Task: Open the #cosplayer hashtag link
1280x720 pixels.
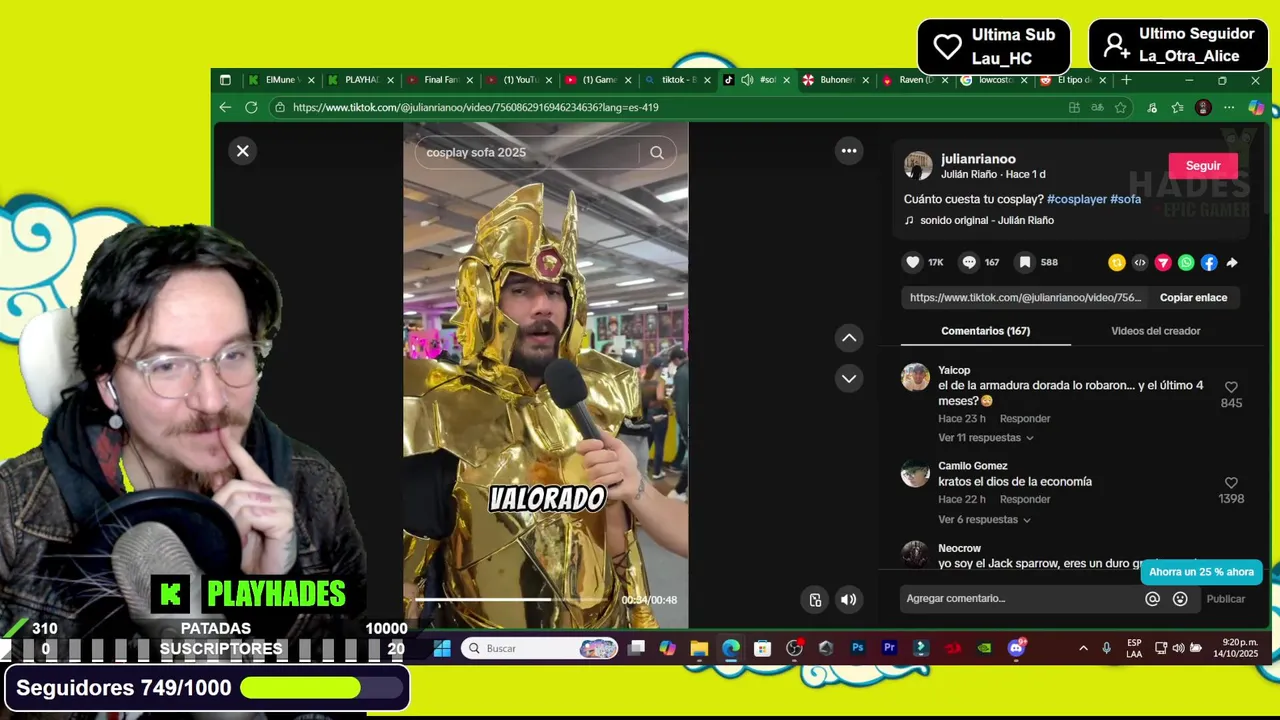Action: (1076, 200)
